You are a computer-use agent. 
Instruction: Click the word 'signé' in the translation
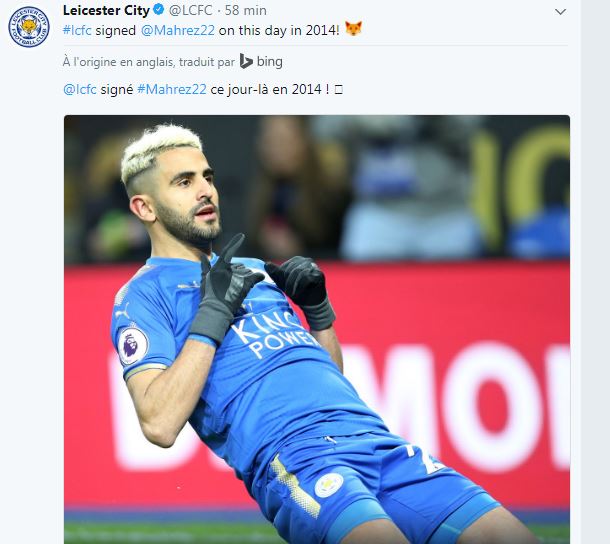(x=117, y=89)
